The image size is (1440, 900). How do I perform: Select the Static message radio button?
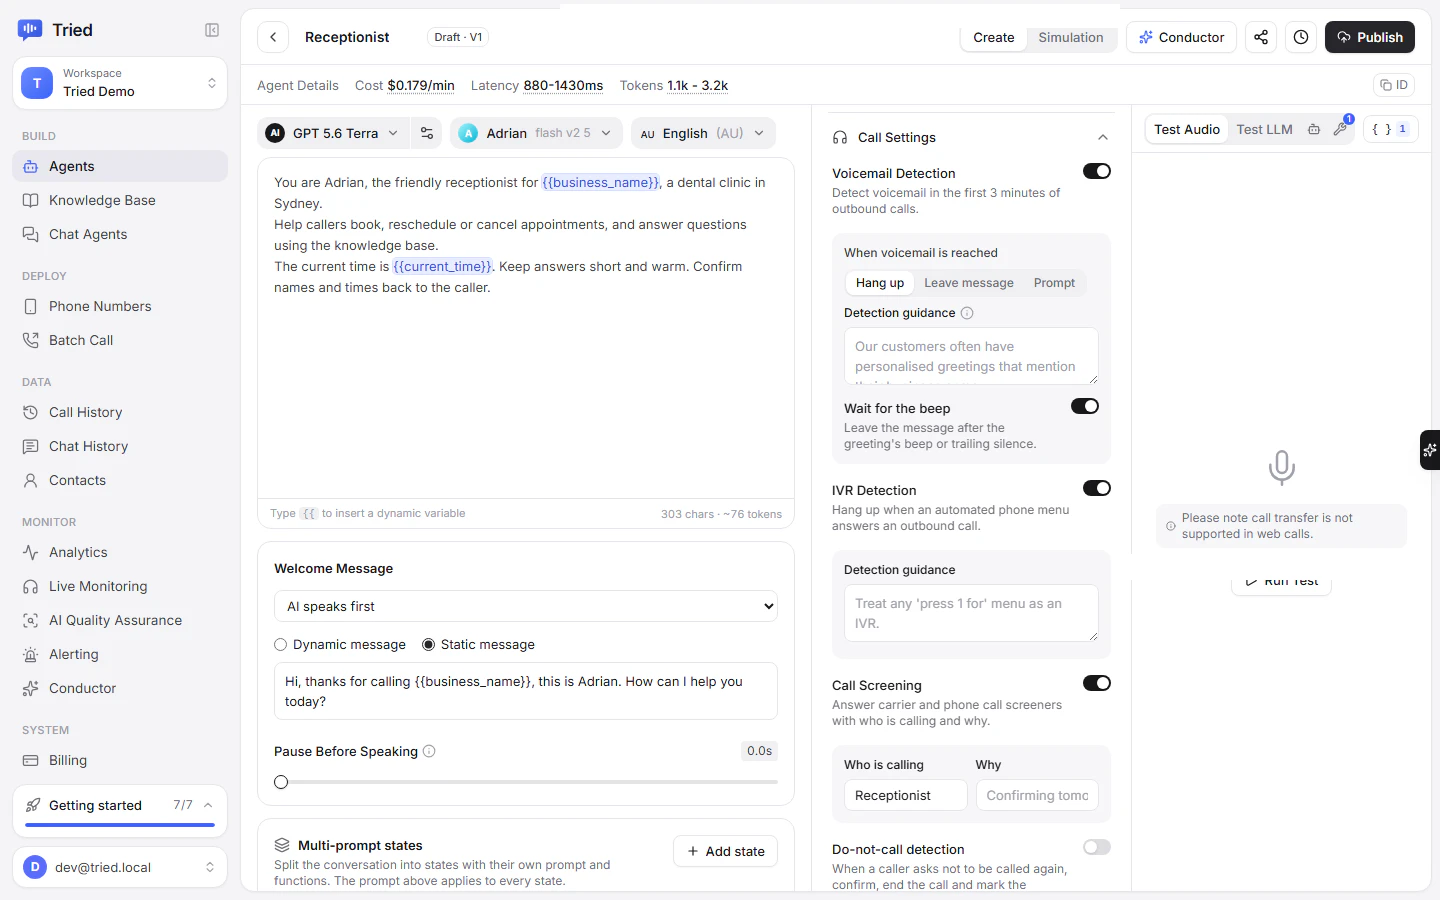point(429,645)
